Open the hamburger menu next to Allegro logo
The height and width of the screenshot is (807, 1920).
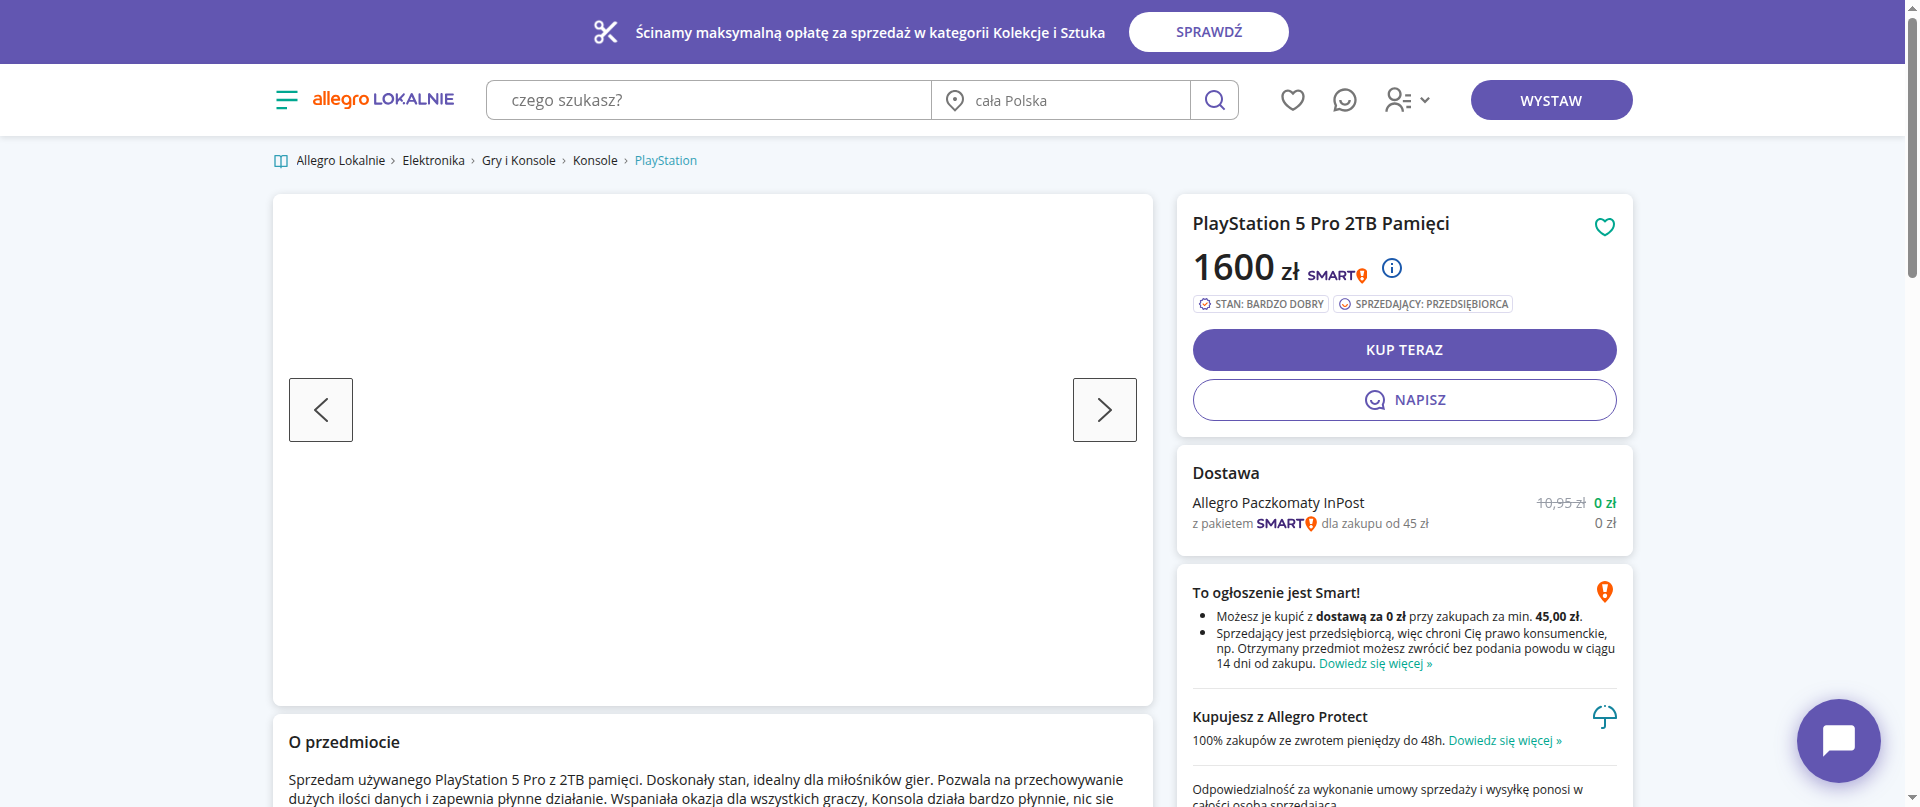click(x=287, y=100)
